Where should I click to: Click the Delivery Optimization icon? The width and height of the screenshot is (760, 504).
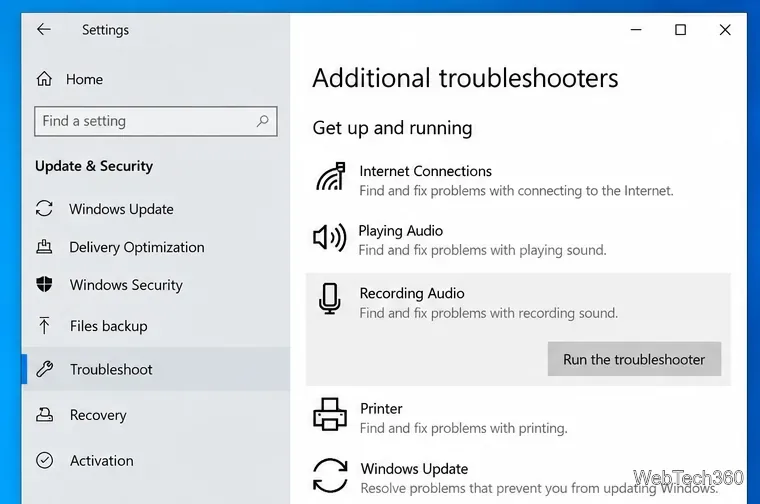tap(44, 247)
